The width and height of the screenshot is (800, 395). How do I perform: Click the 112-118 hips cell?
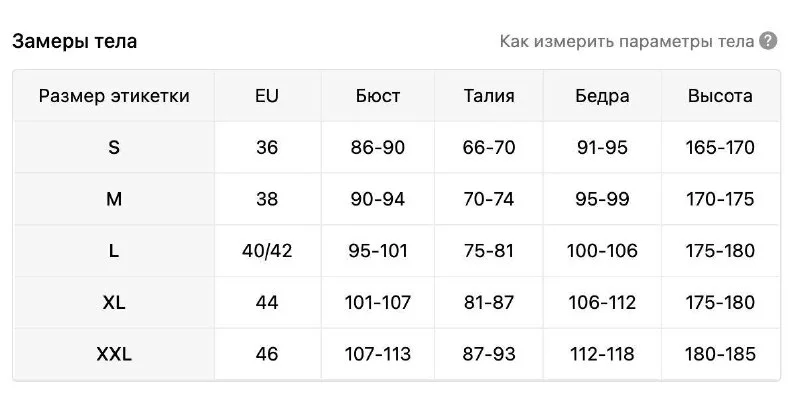coord(602,354)
